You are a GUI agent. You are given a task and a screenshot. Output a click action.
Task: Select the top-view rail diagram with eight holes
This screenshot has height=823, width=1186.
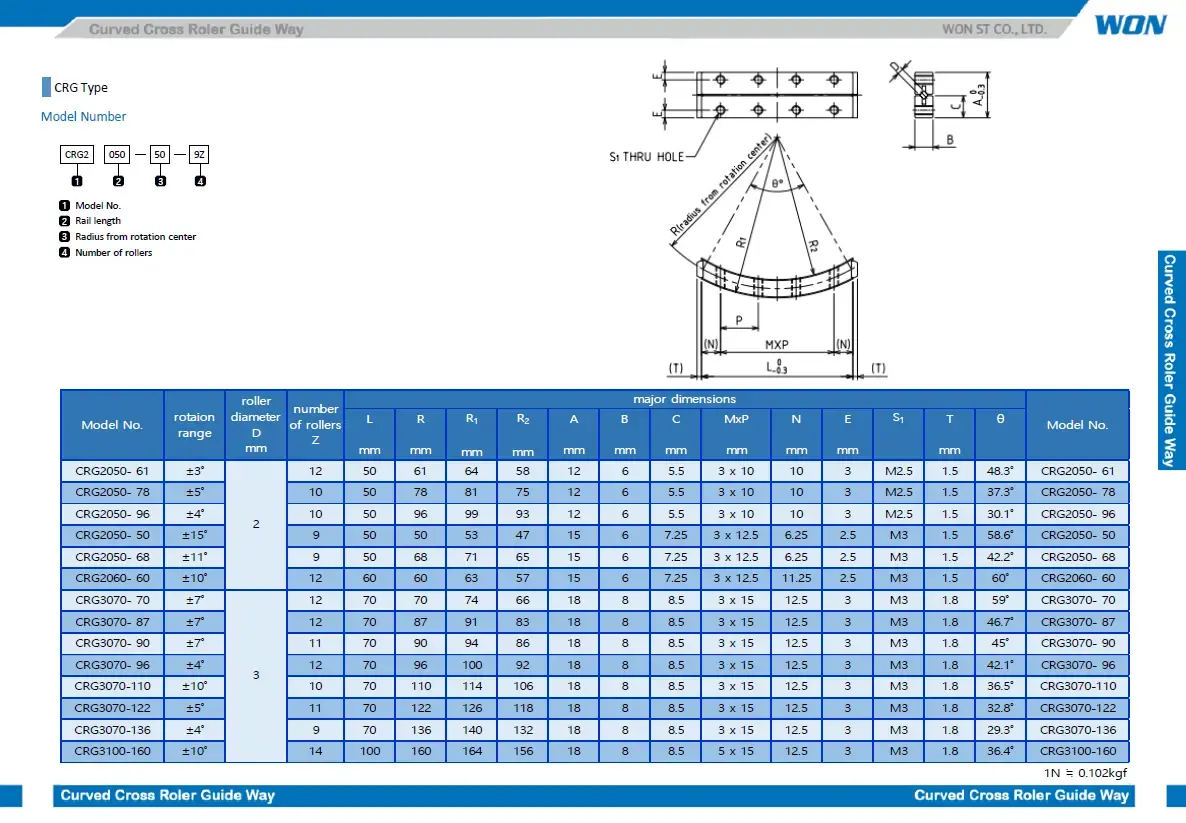776,95
